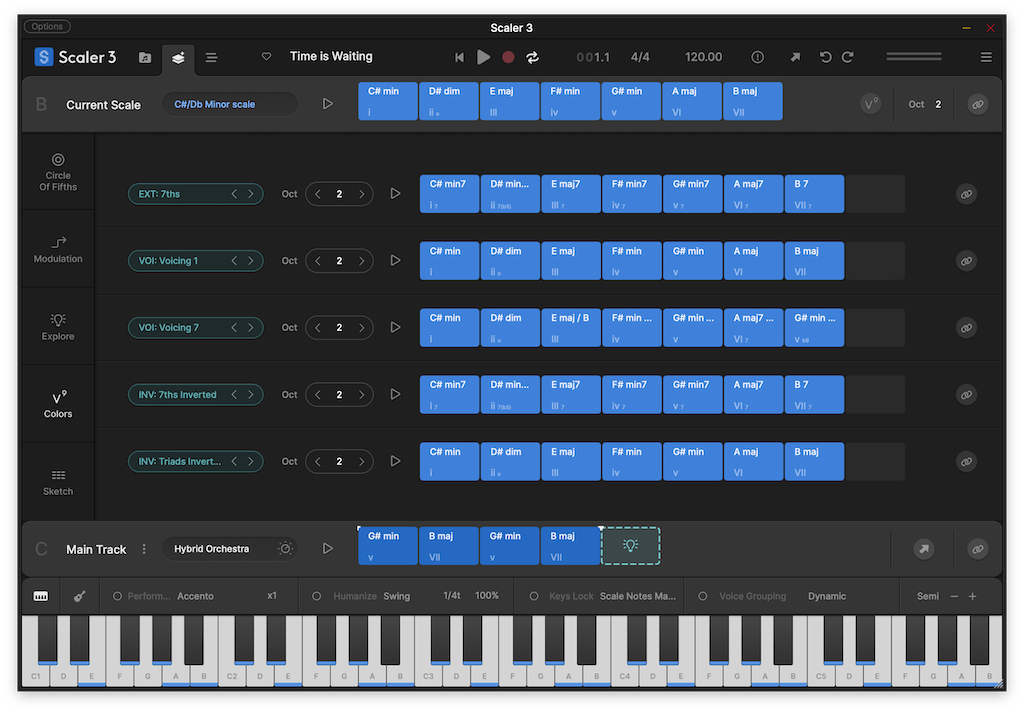Redo the last undone action
1024x712 pixels.
pyautogui.click(x=848, y=57)
